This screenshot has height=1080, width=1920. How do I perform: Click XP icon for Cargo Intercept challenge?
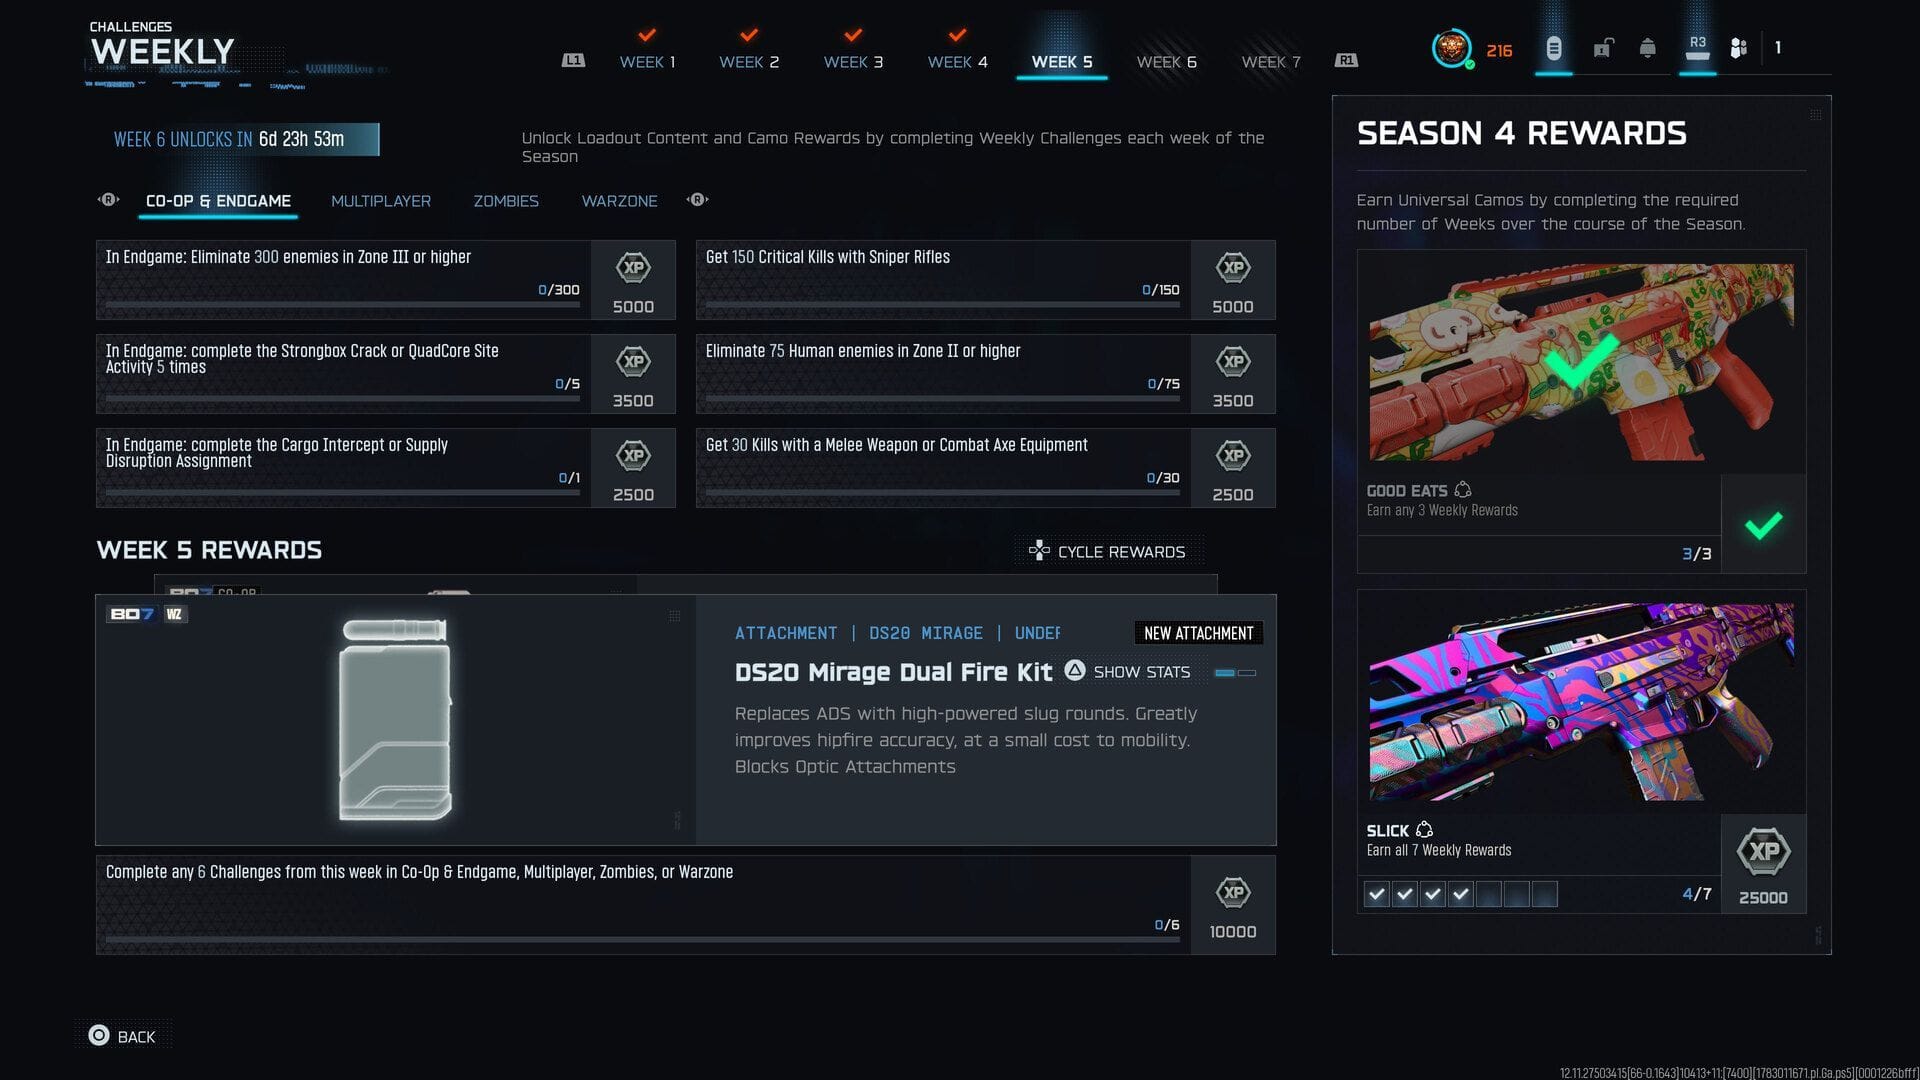(633, 456)
